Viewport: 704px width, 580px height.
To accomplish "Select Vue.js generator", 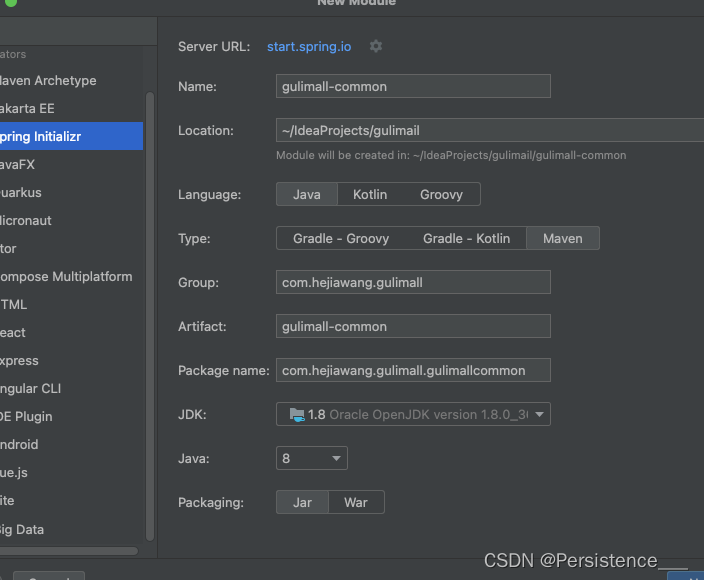I will (x=71, y=472).
